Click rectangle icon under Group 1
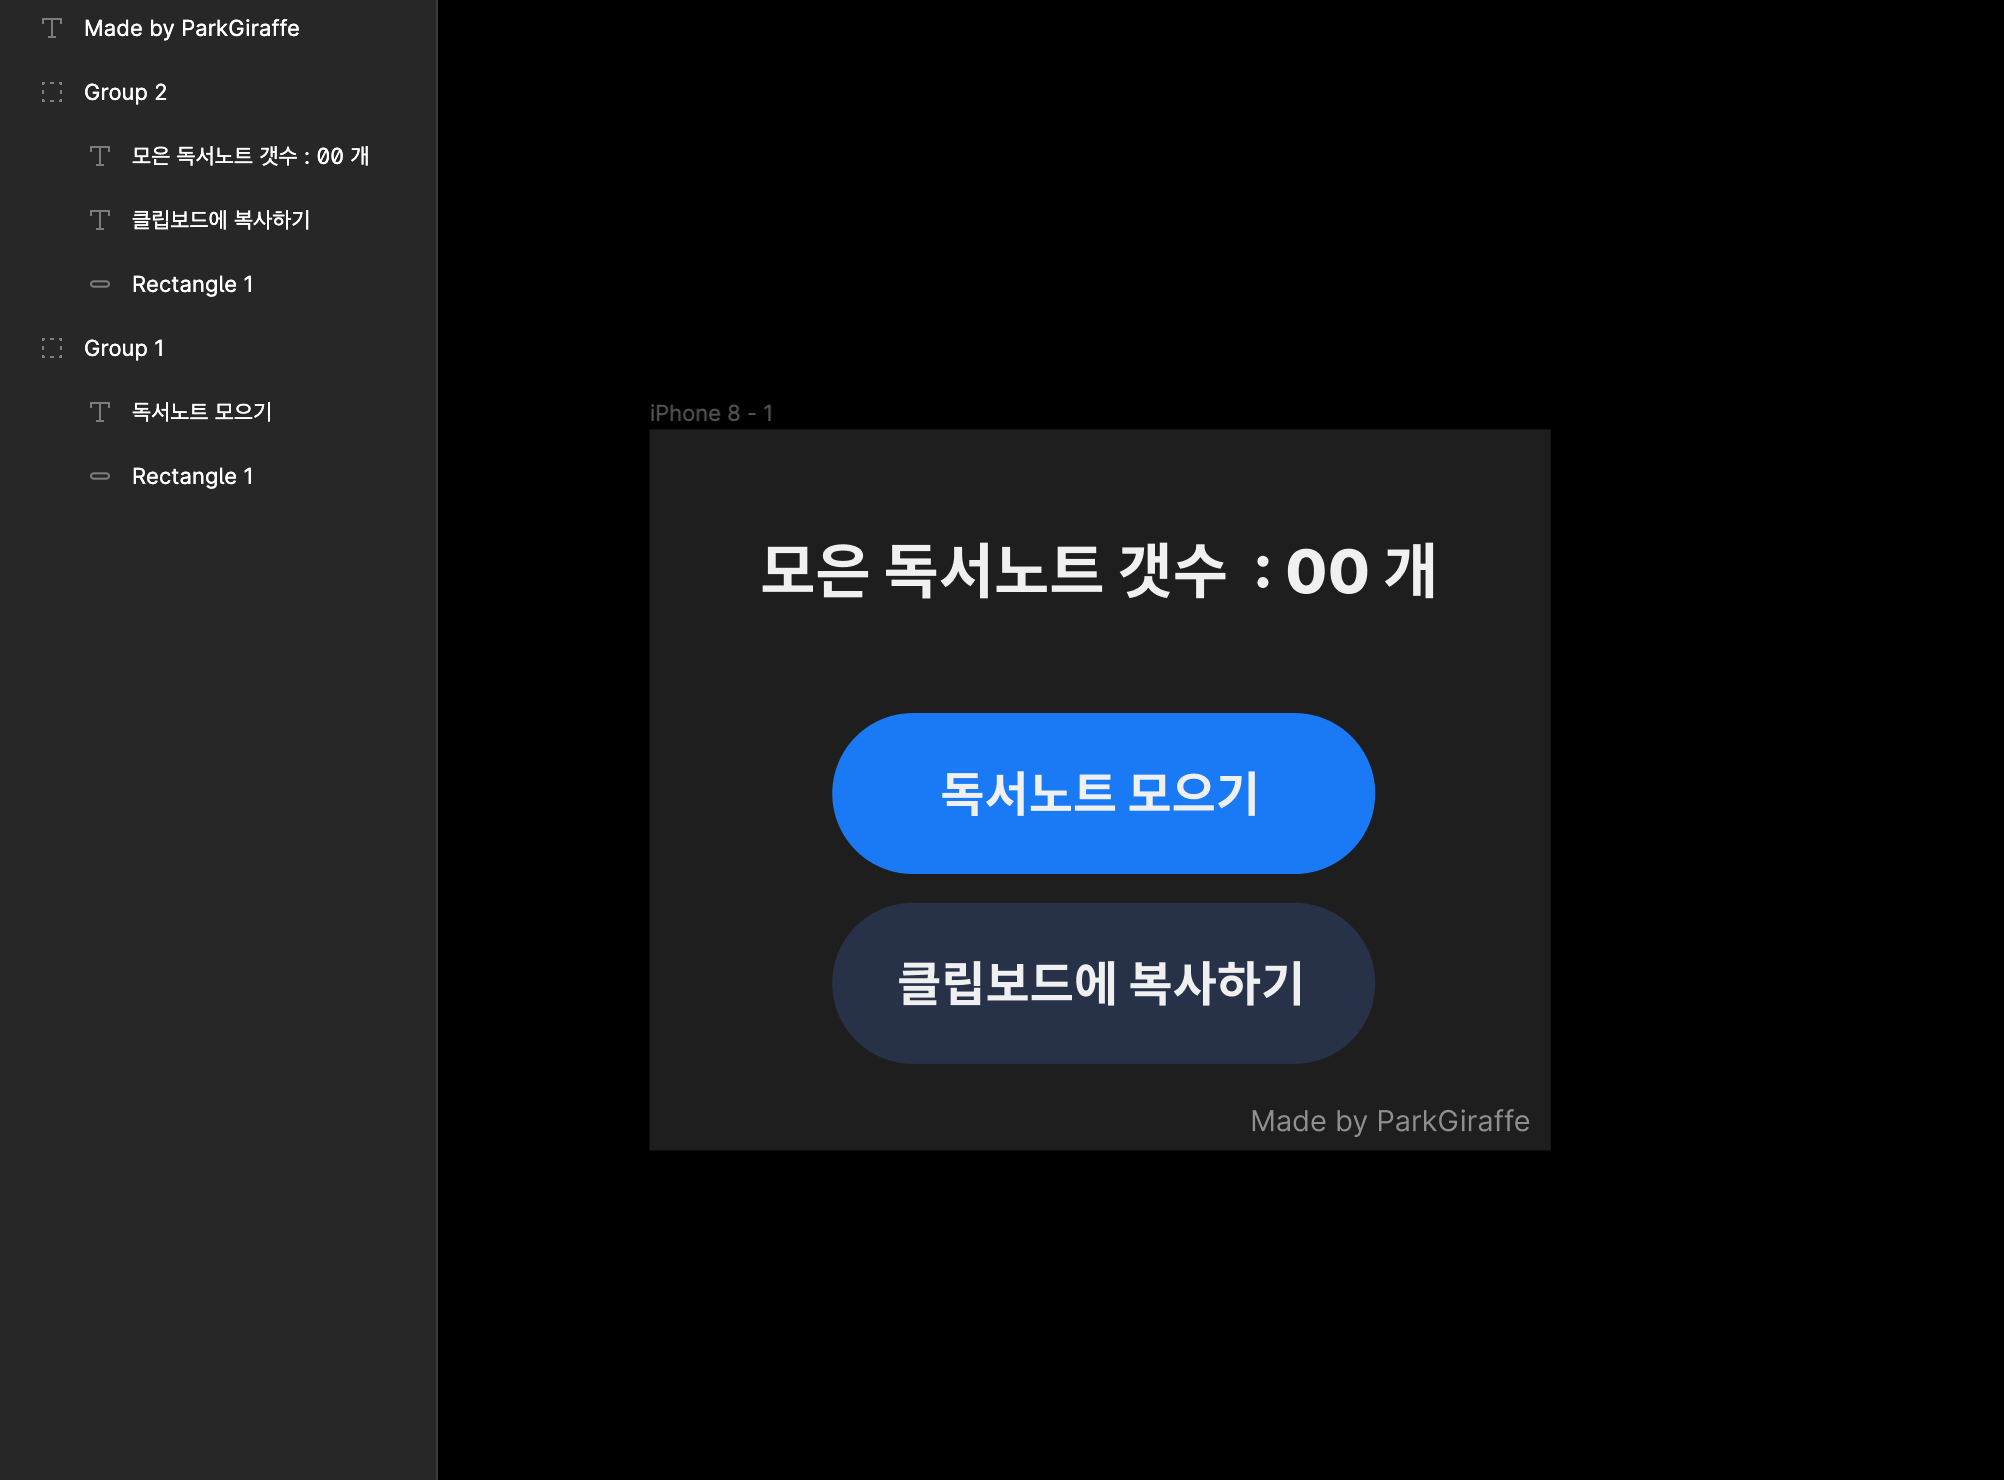Screen dimensions: 2004x1480 (x=100, y=476)
